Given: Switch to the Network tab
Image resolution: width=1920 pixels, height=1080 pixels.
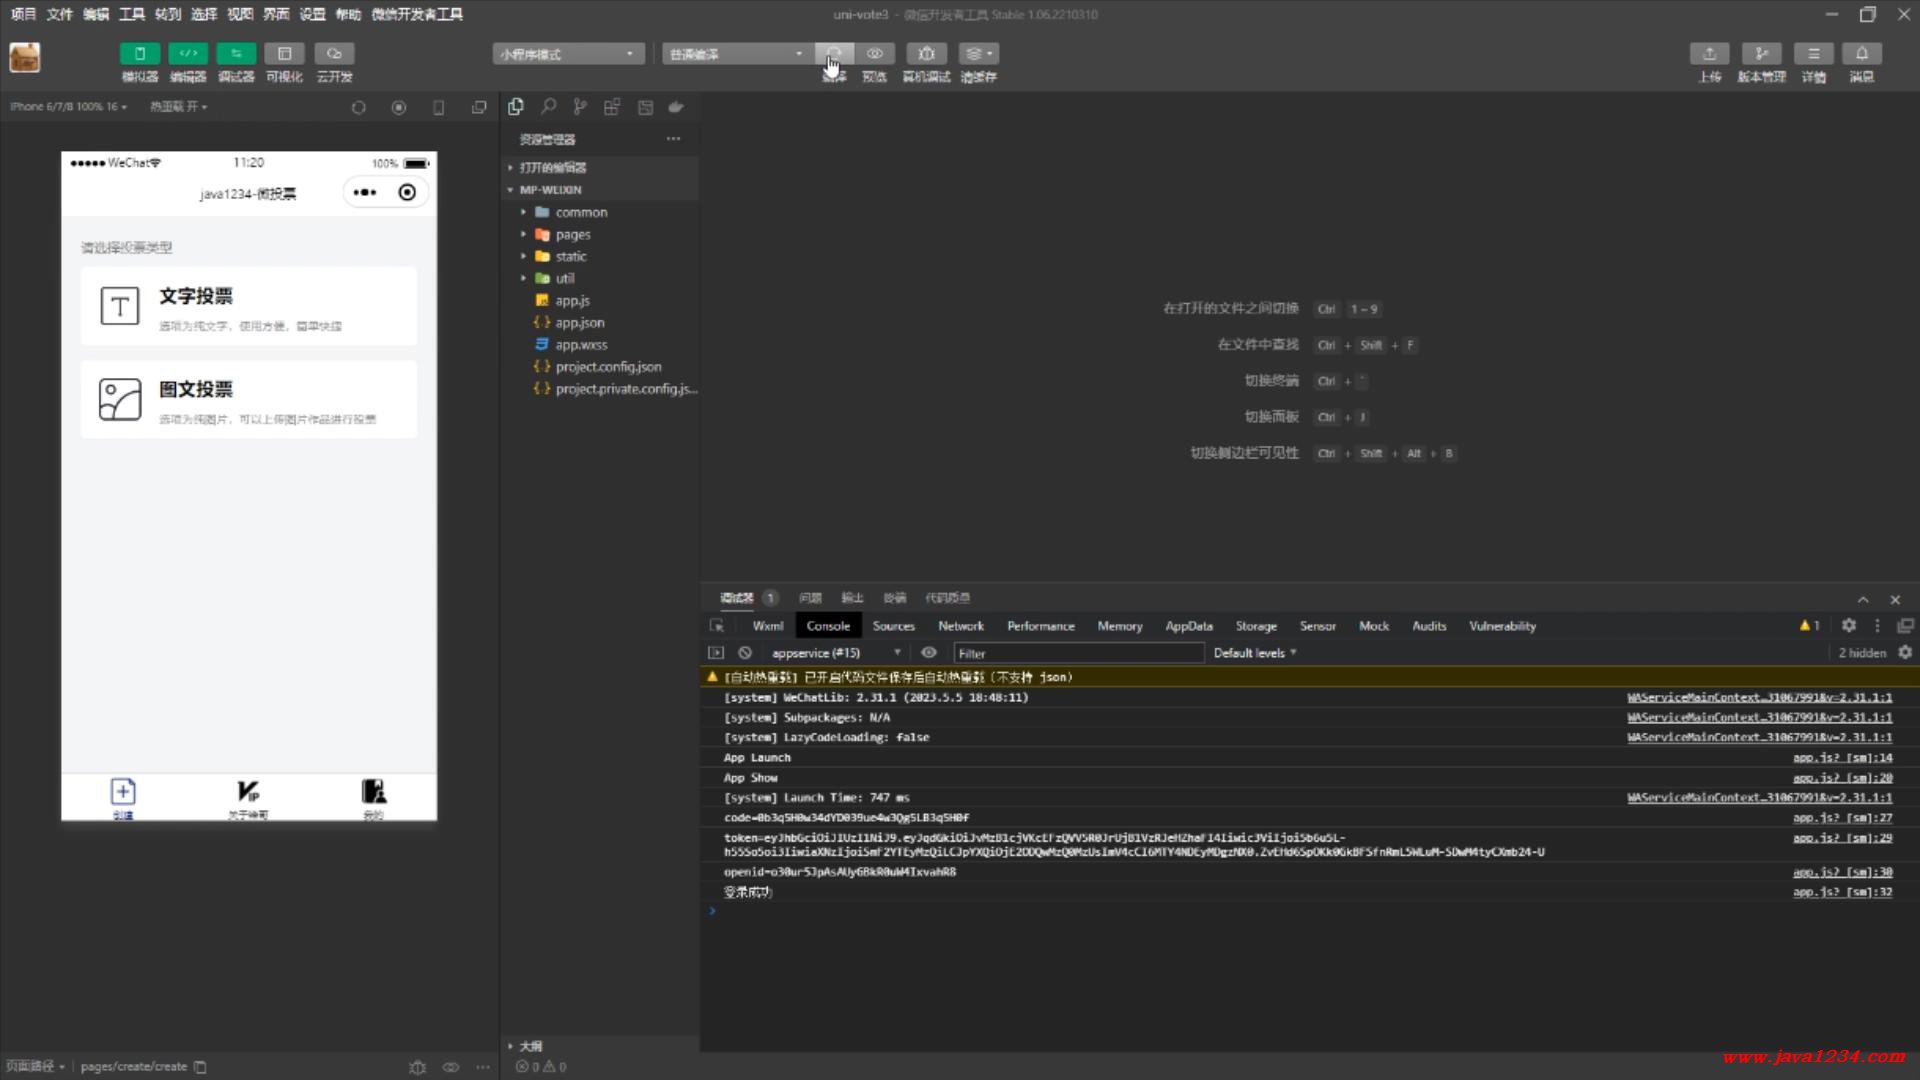Looking at the screenshot, I should [961, 626].
